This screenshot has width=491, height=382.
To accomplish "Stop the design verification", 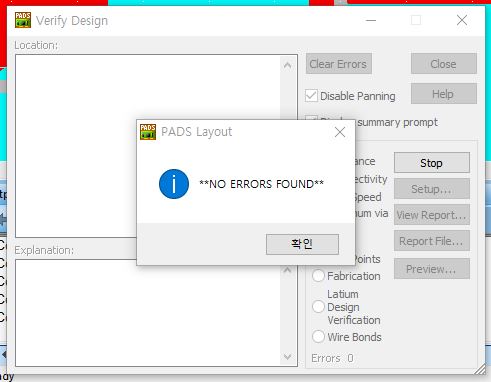I will tap(432, 163).
